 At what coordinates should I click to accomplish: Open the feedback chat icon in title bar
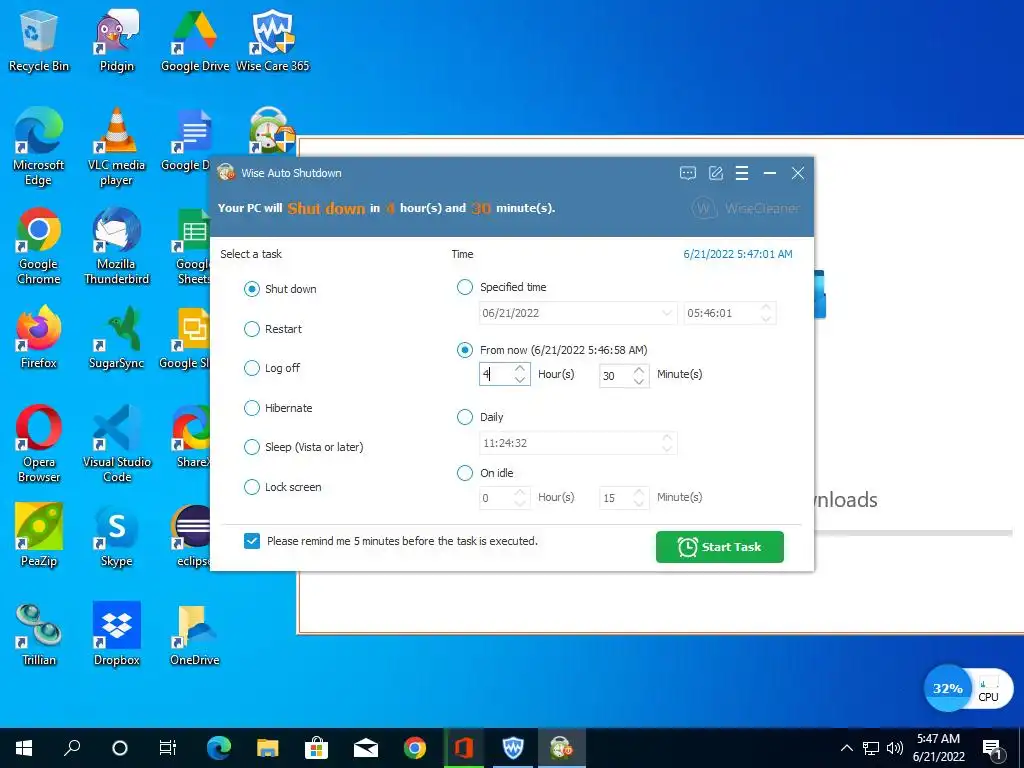pos(688,173)
